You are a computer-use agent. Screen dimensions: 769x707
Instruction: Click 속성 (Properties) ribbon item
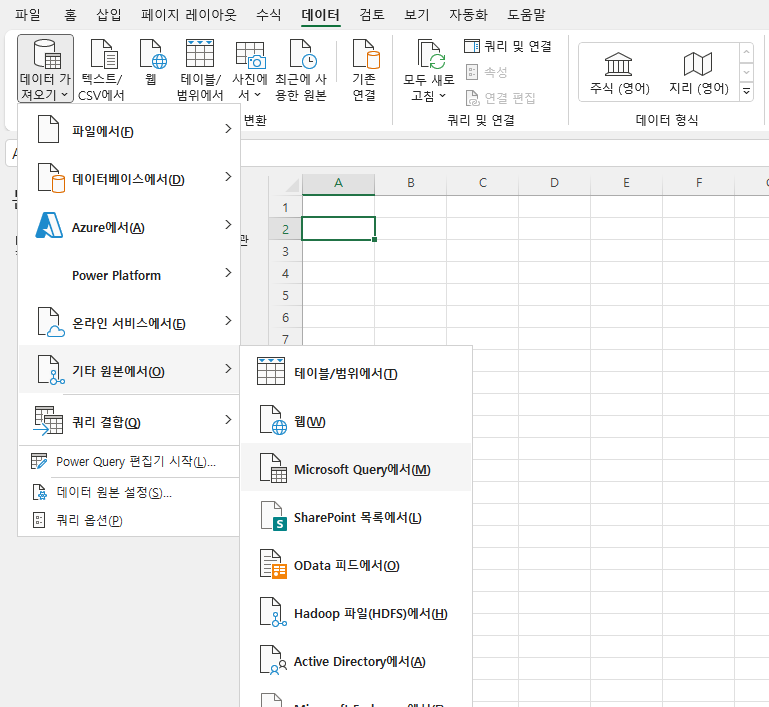coord(486,72)
